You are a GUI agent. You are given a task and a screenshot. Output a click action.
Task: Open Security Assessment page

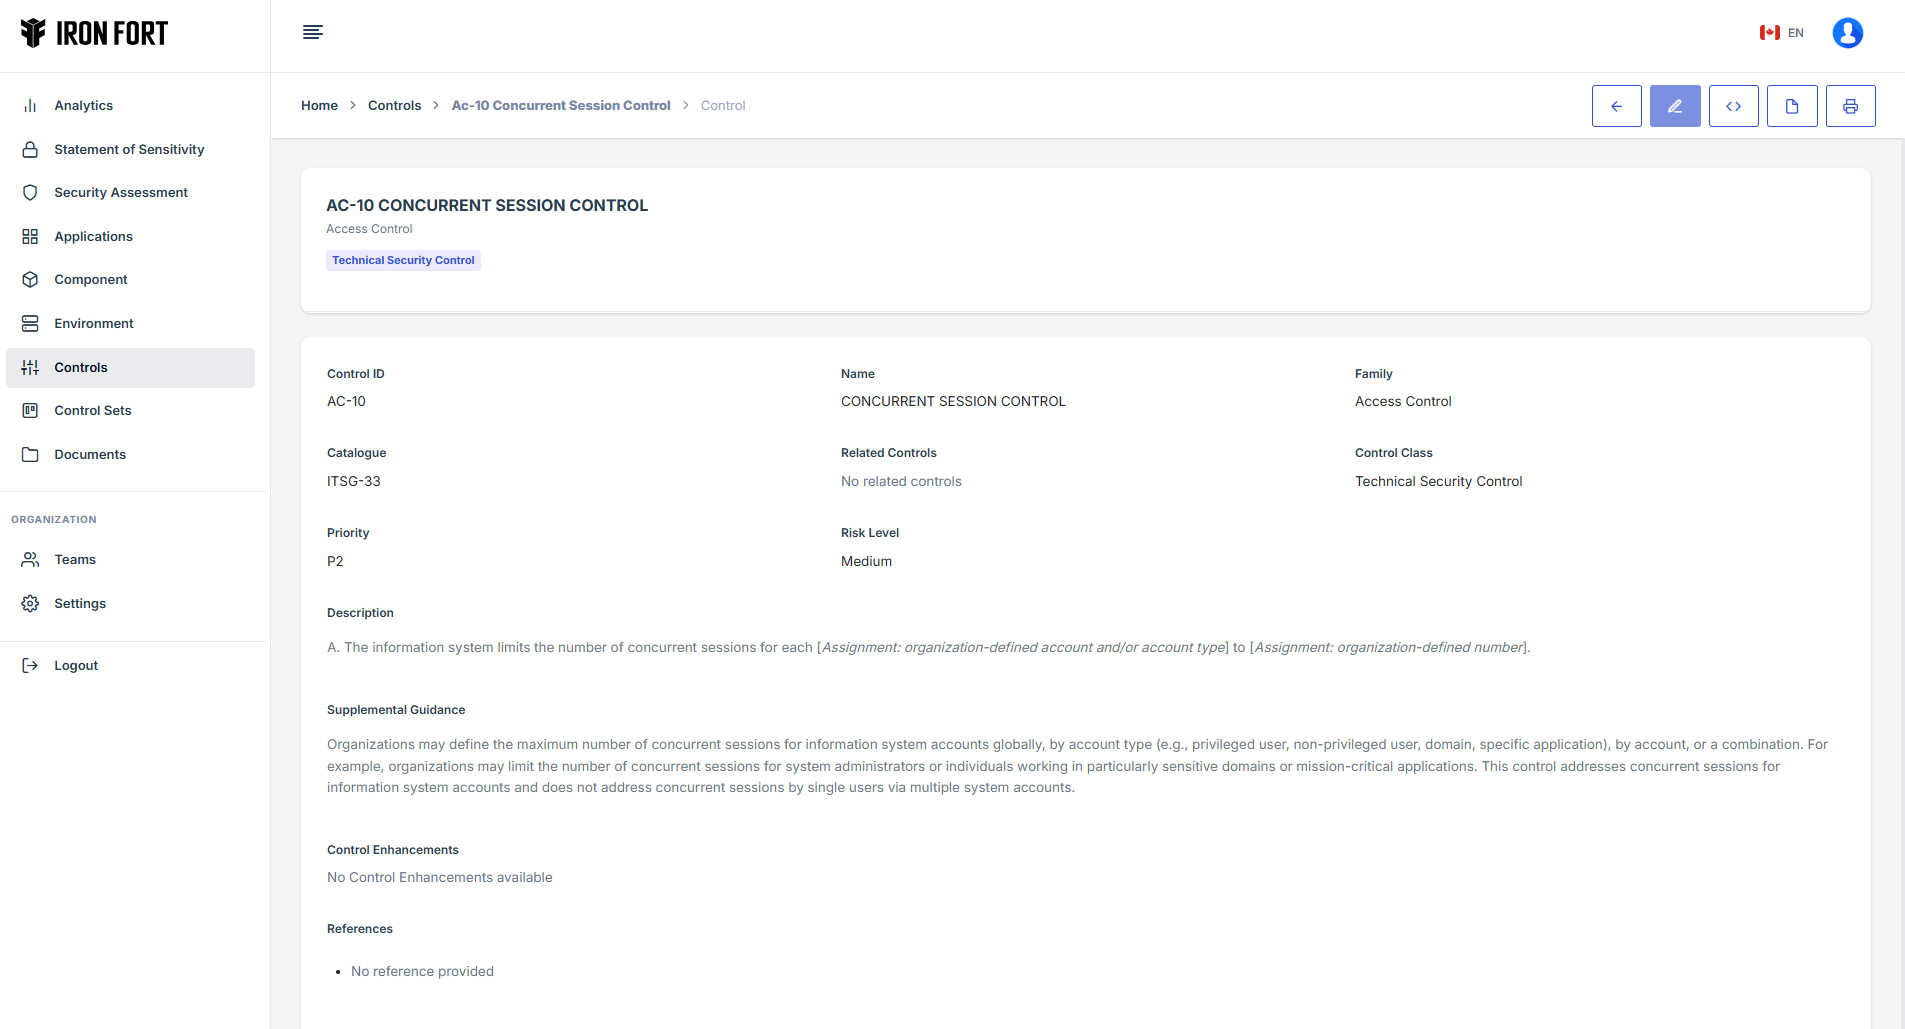pos(121,193)
